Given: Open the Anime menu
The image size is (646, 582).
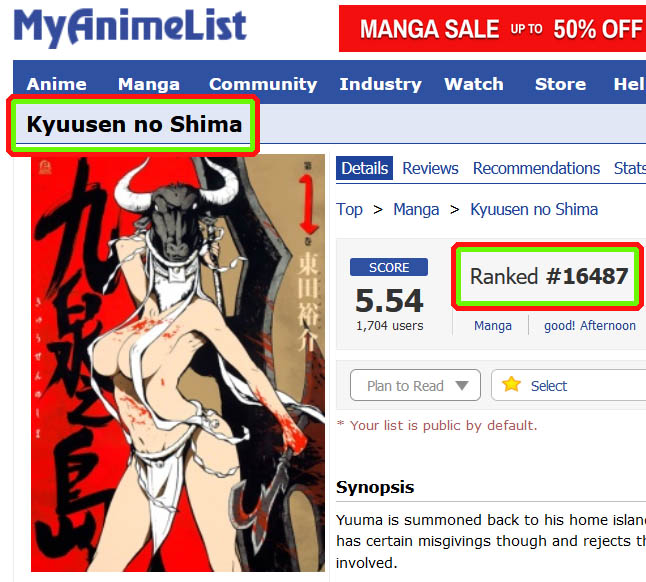Looking at the screenshot, I should coord(56,84).
